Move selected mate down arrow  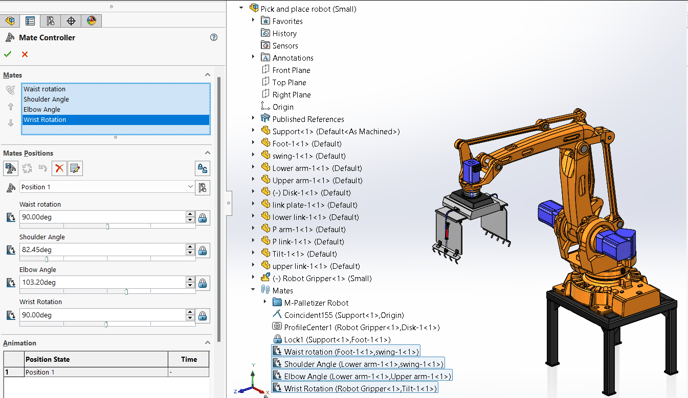11,123
